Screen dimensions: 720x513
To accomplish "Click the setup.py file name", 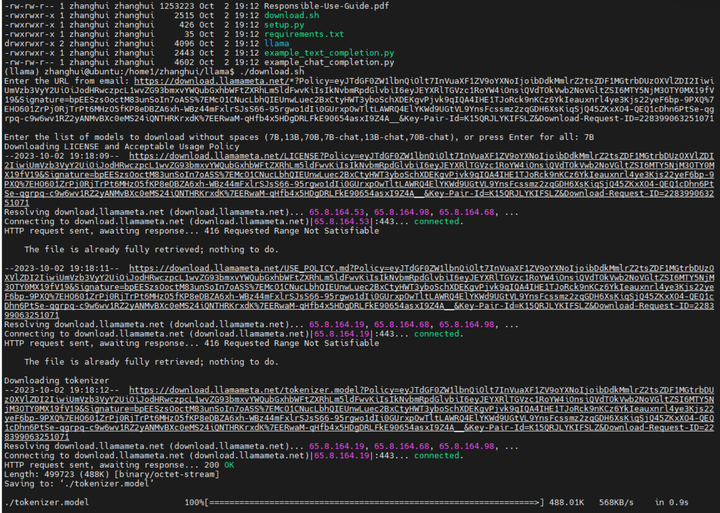I will 284,25.
